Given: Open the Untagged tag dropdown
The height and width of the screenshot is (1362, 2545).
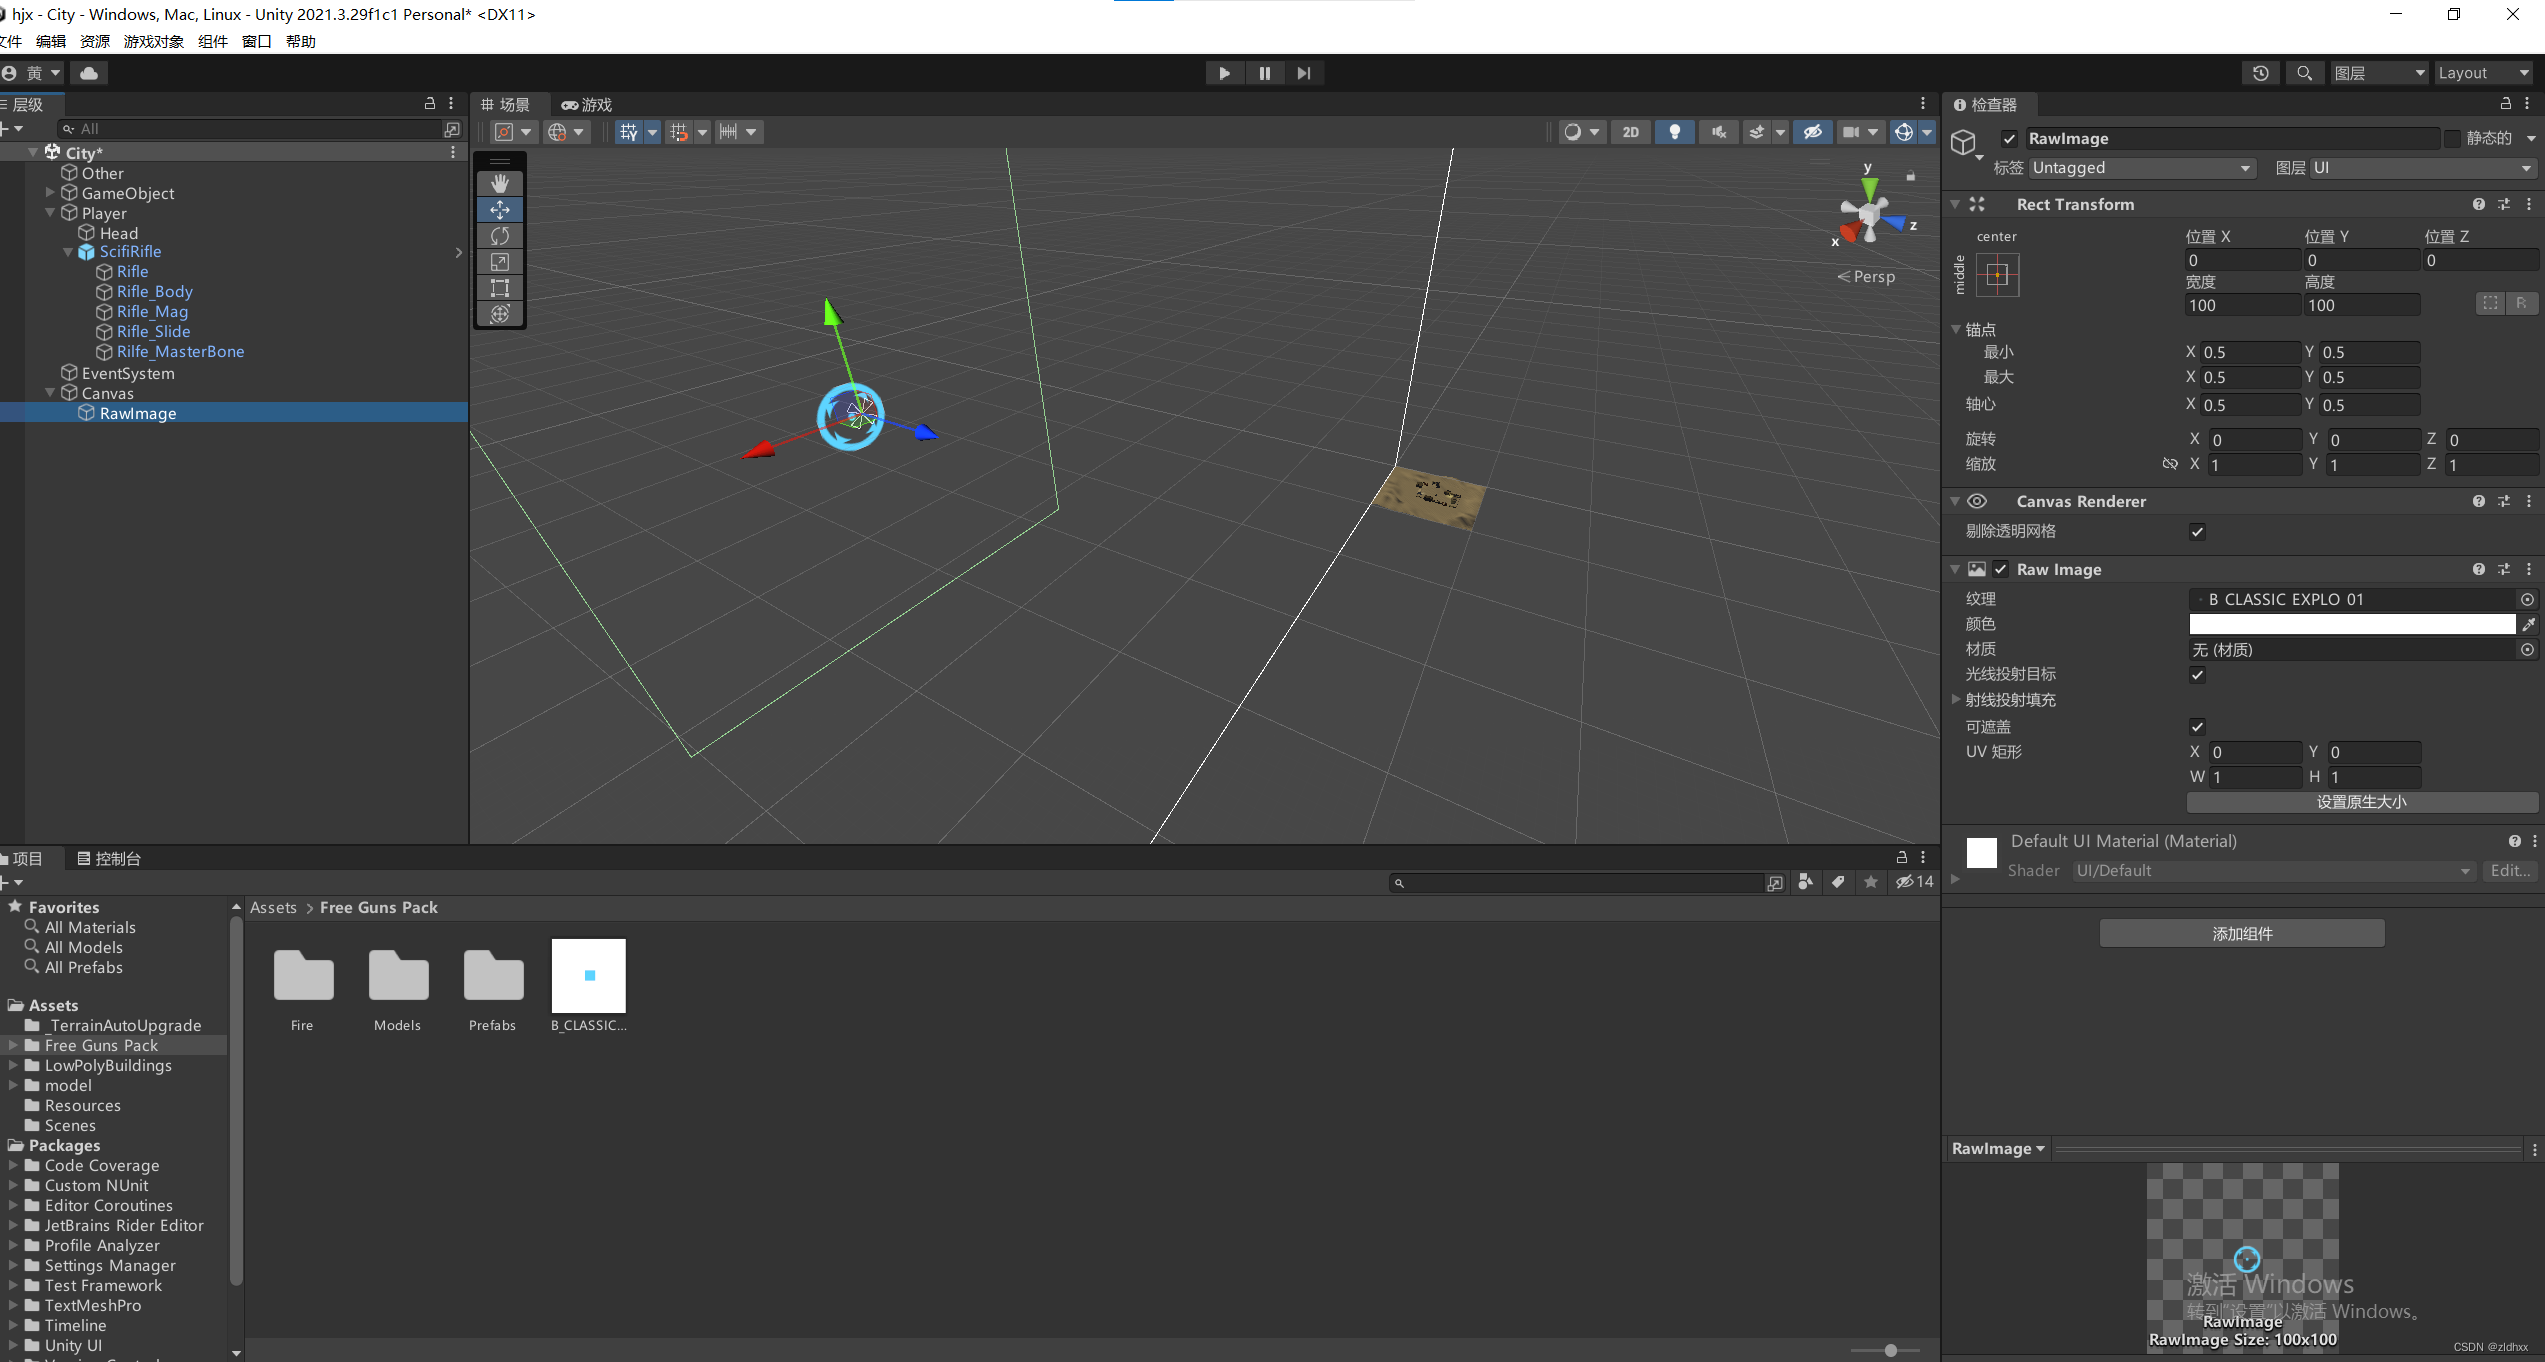Looking at the screenshot, I should (2140, 168).
